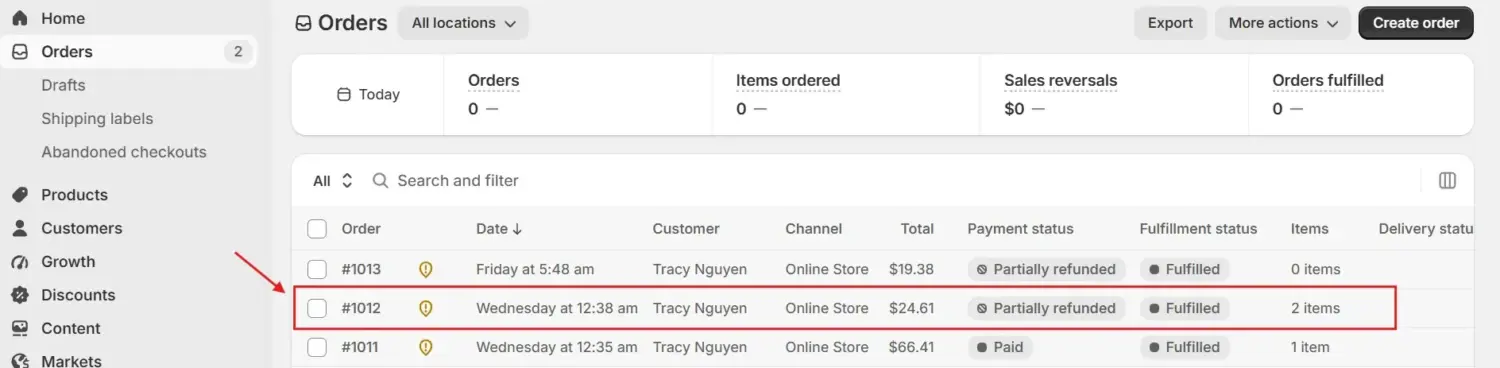
Task: Click the Search and filter field
Action: 890,181
